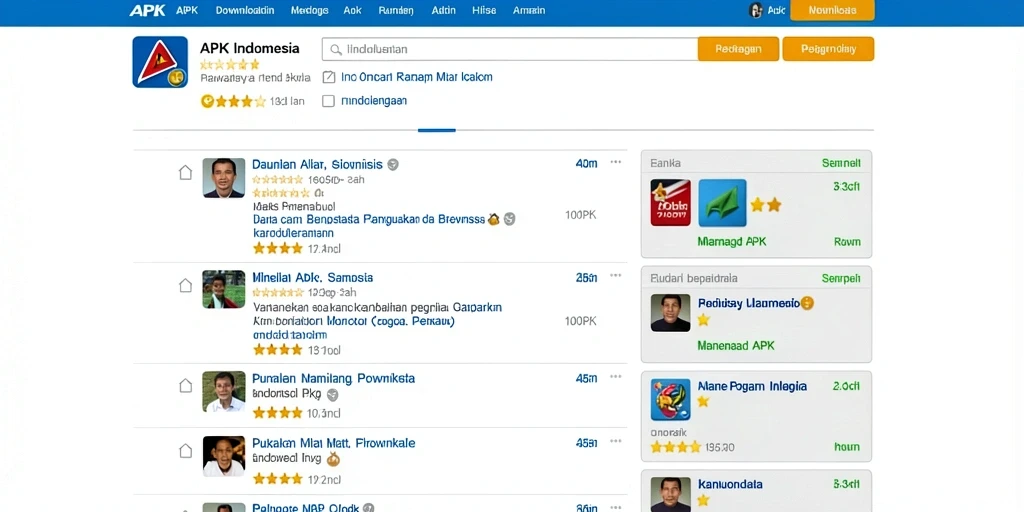
Task: Click the user avatar icon in top bar
Action: click(x=756, y=10)
